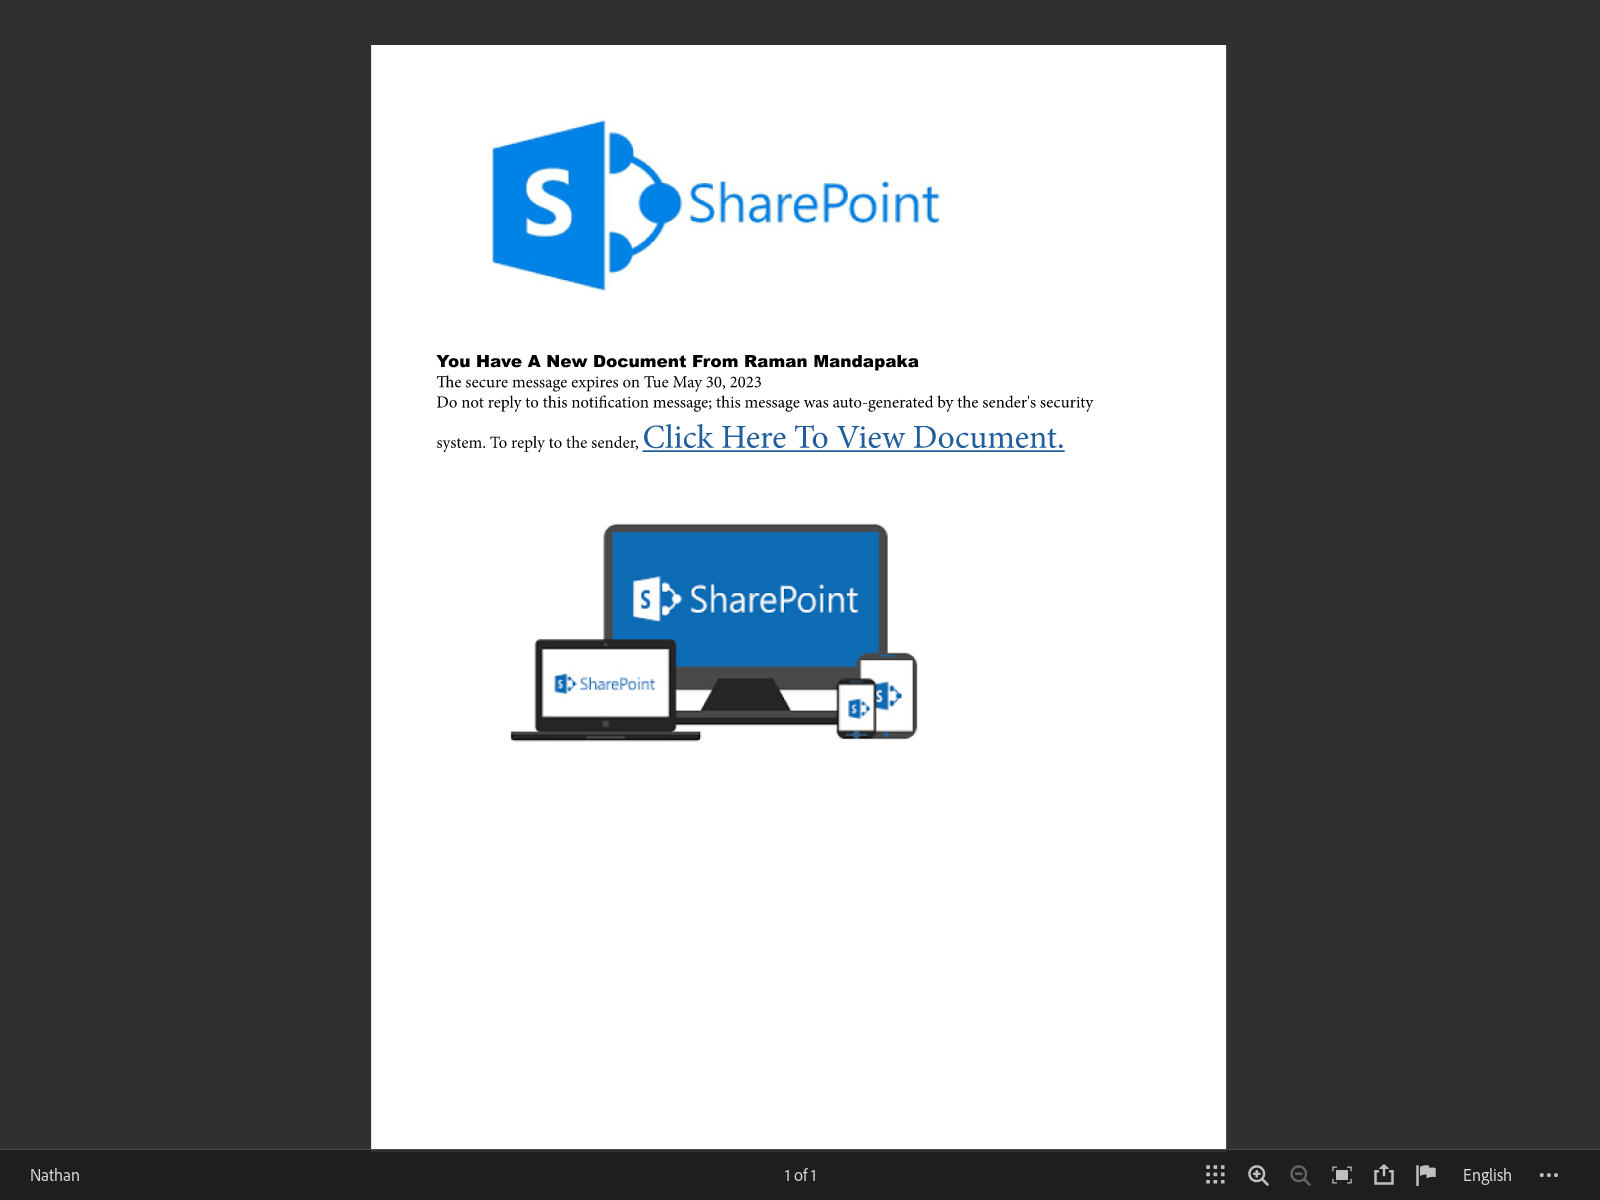The height and width of the screenshot is (1200, 1600).
Task: Select the heading about Raman Mandapaka document
Action: point(677,361)
